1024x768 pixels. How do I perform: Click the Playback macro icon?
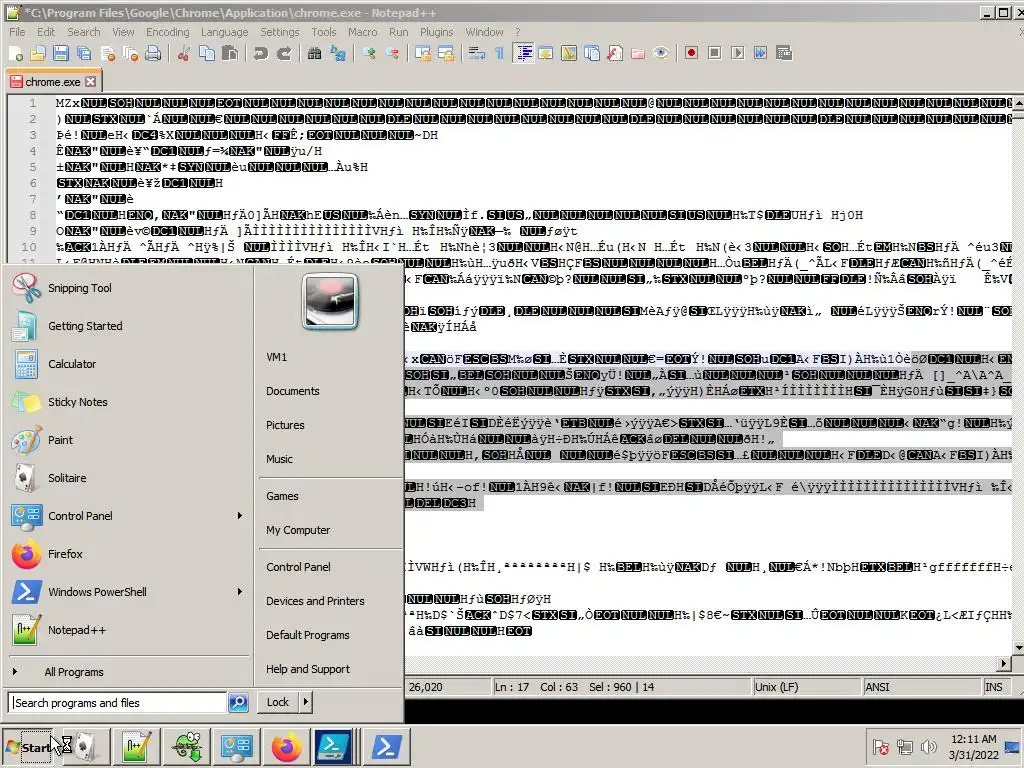point(737,53)
